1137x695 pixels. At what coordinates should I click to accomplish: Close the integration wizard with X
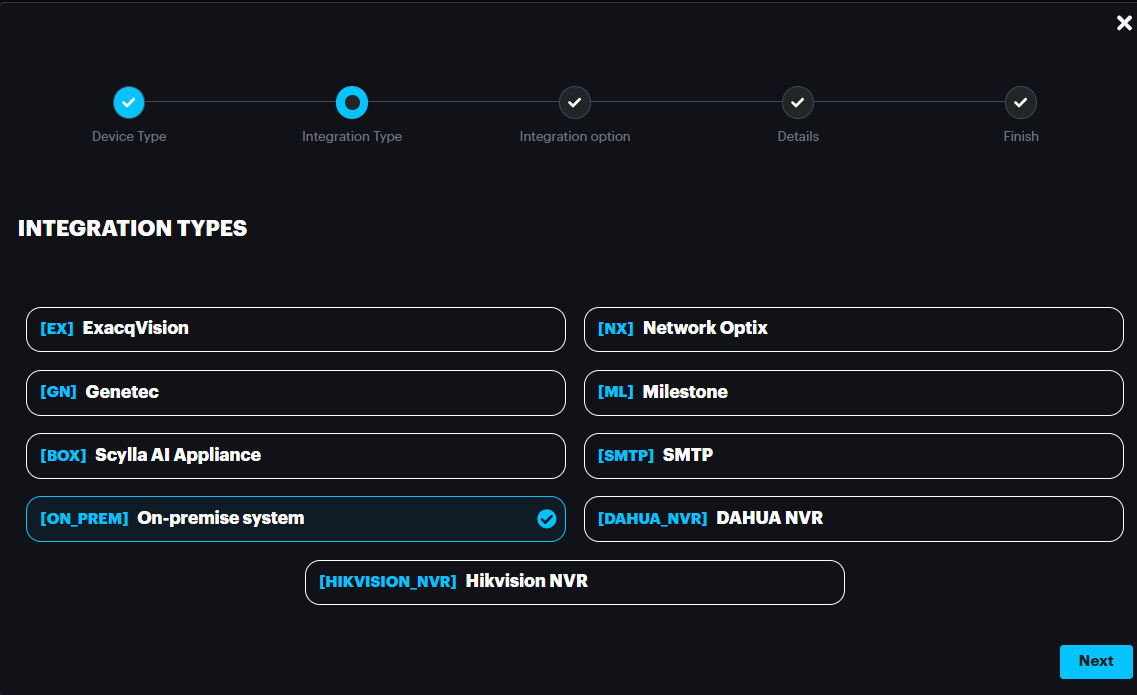coord(1124,23)
